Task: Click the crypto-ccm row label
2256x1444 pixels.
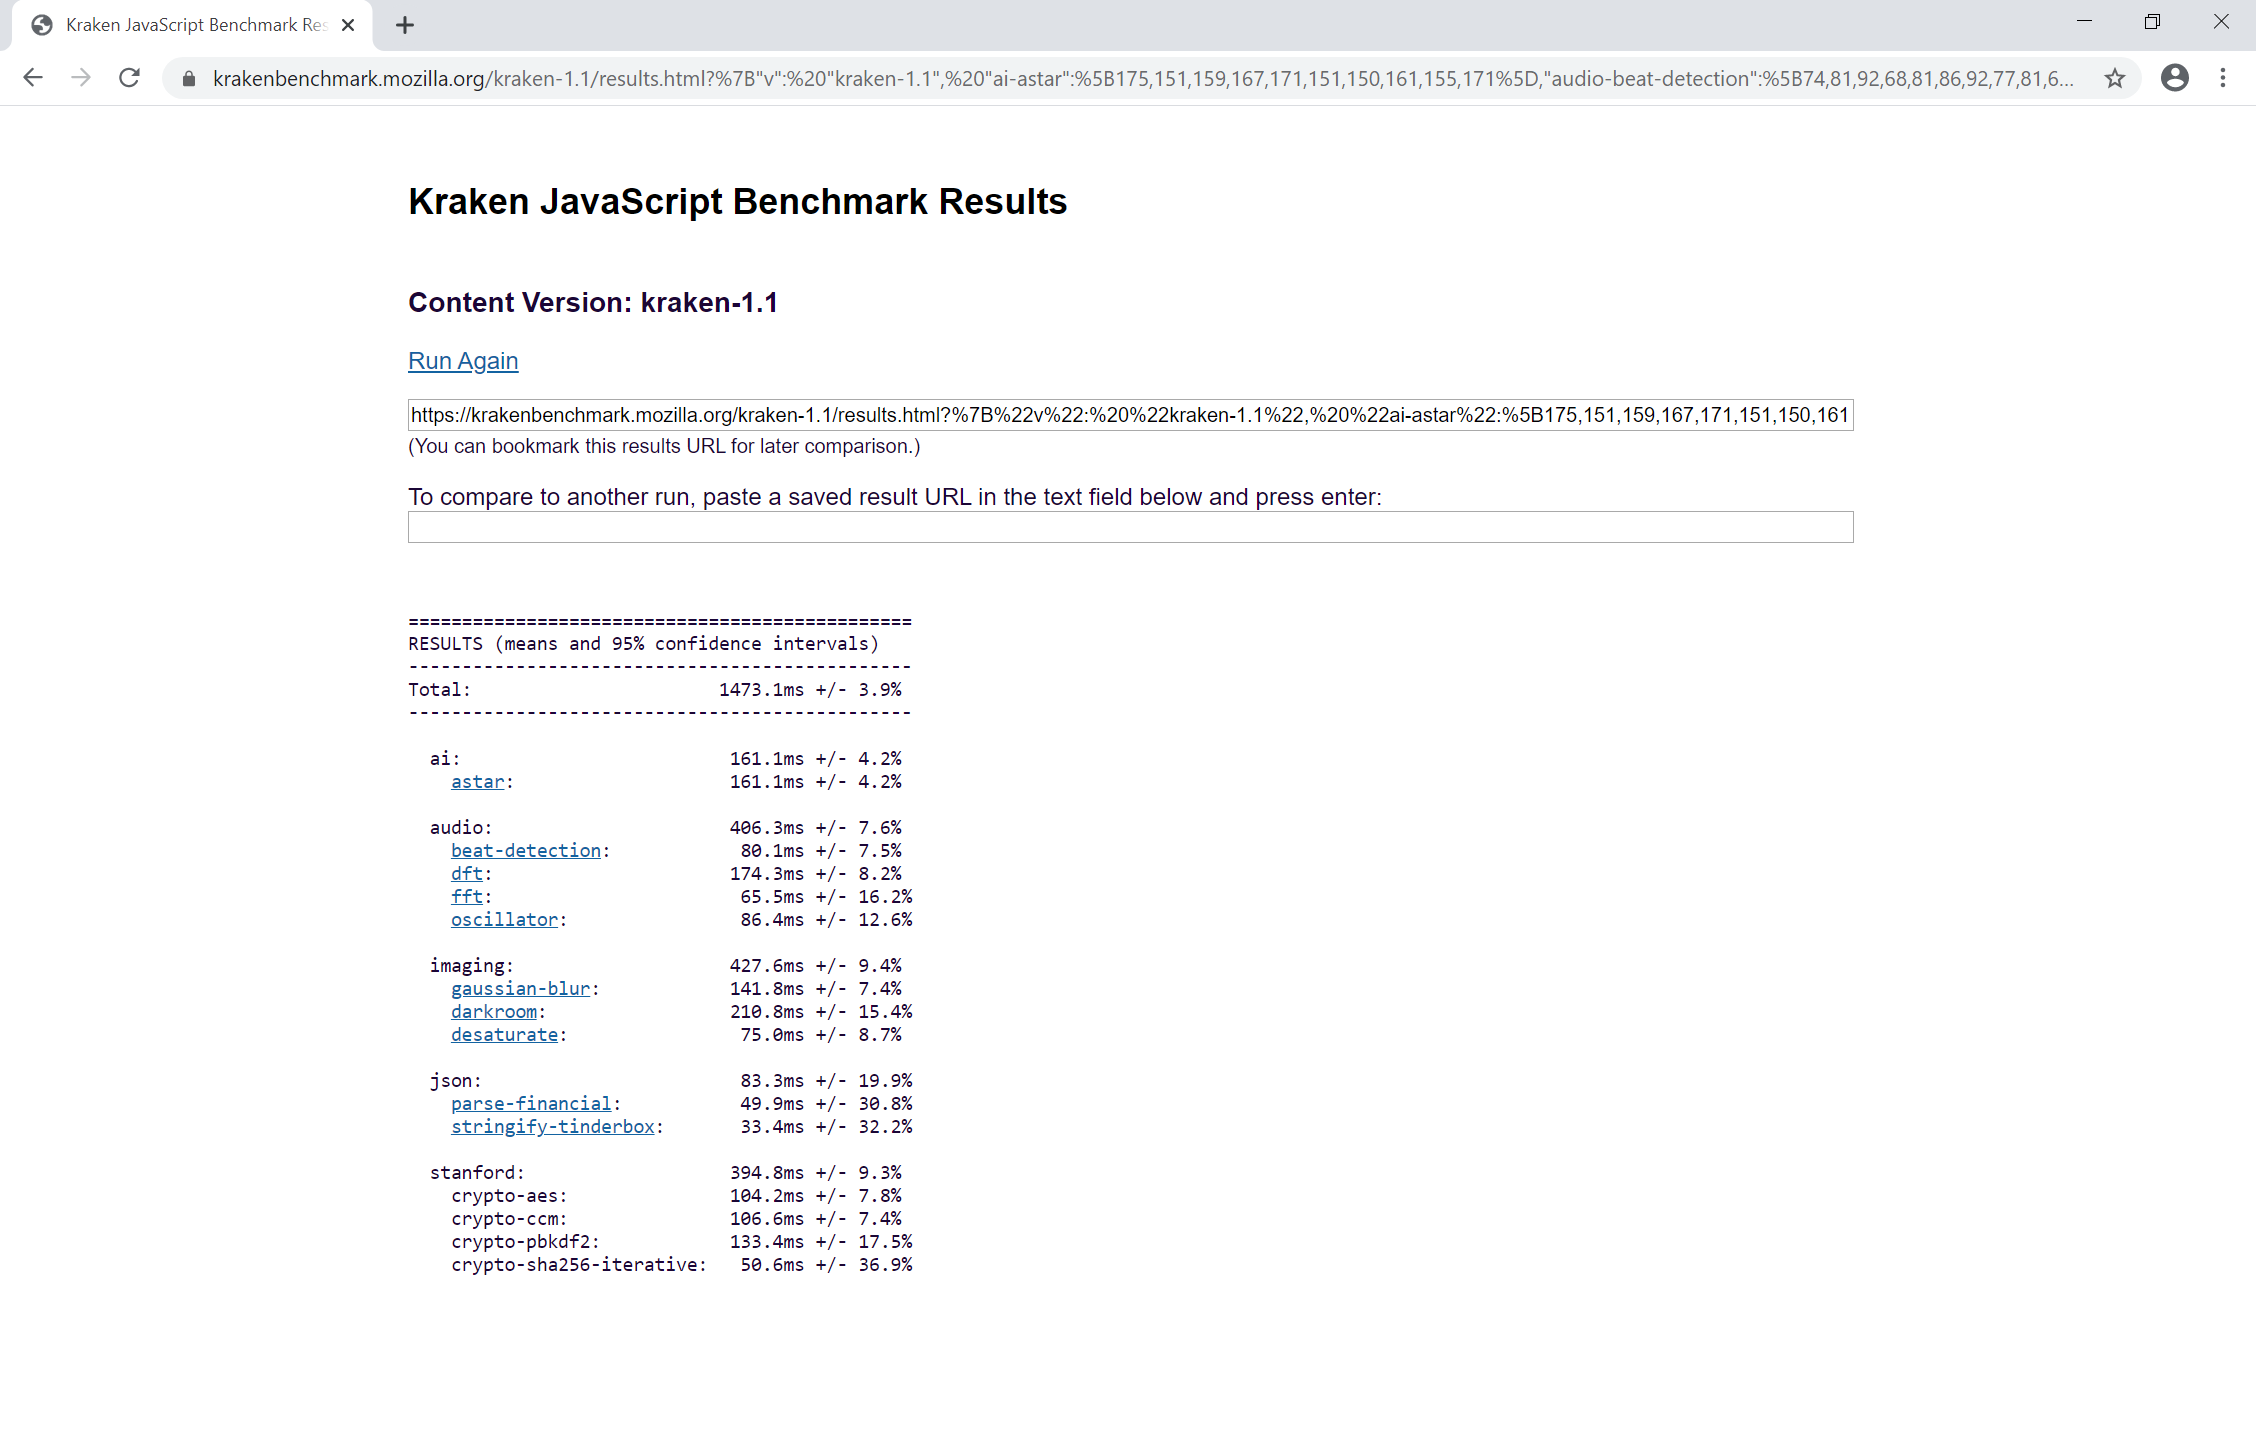Action: pos(509,1219)
